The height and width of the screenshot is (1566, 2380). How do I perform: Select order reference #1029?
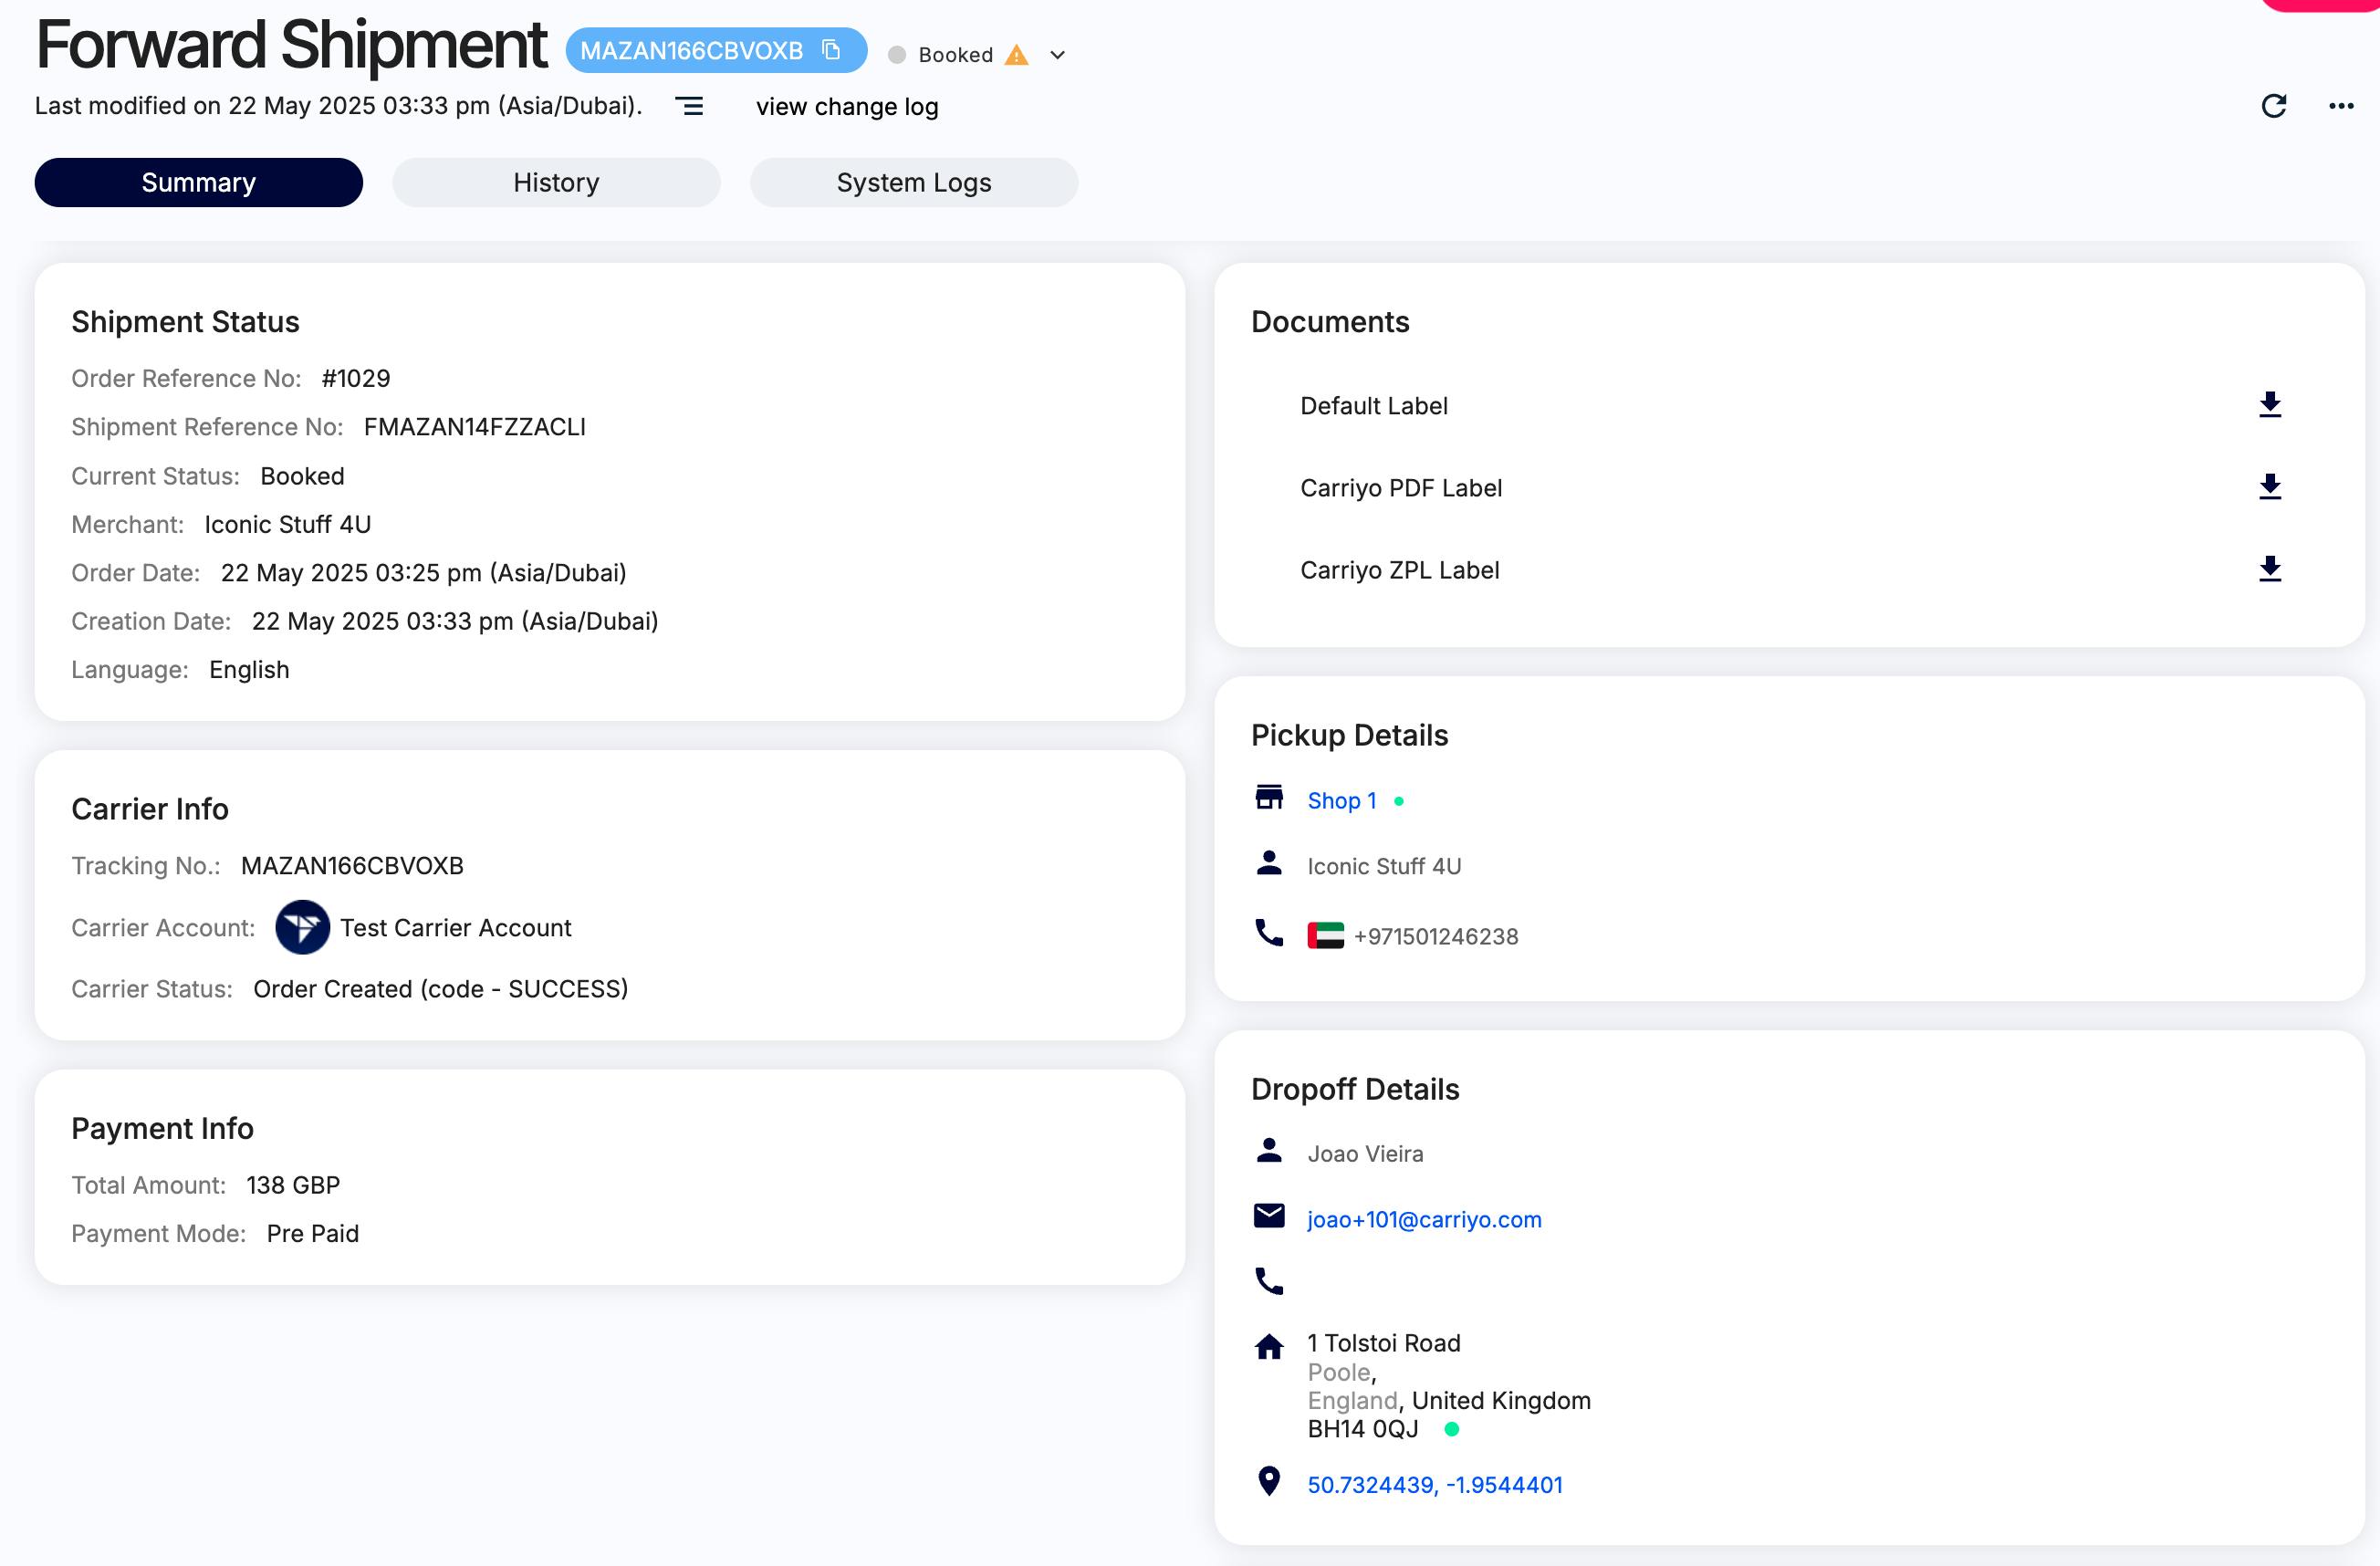pyautogui.click(x=356, y=378)
